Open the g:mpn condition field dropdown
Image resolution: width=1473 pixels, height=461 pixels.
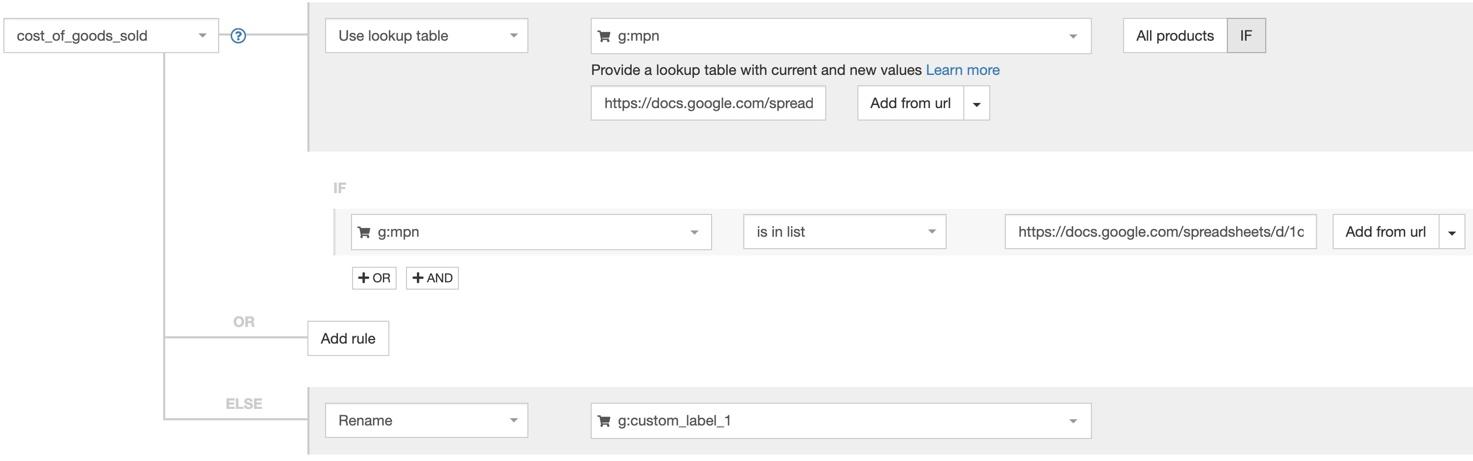click(531, 232)
